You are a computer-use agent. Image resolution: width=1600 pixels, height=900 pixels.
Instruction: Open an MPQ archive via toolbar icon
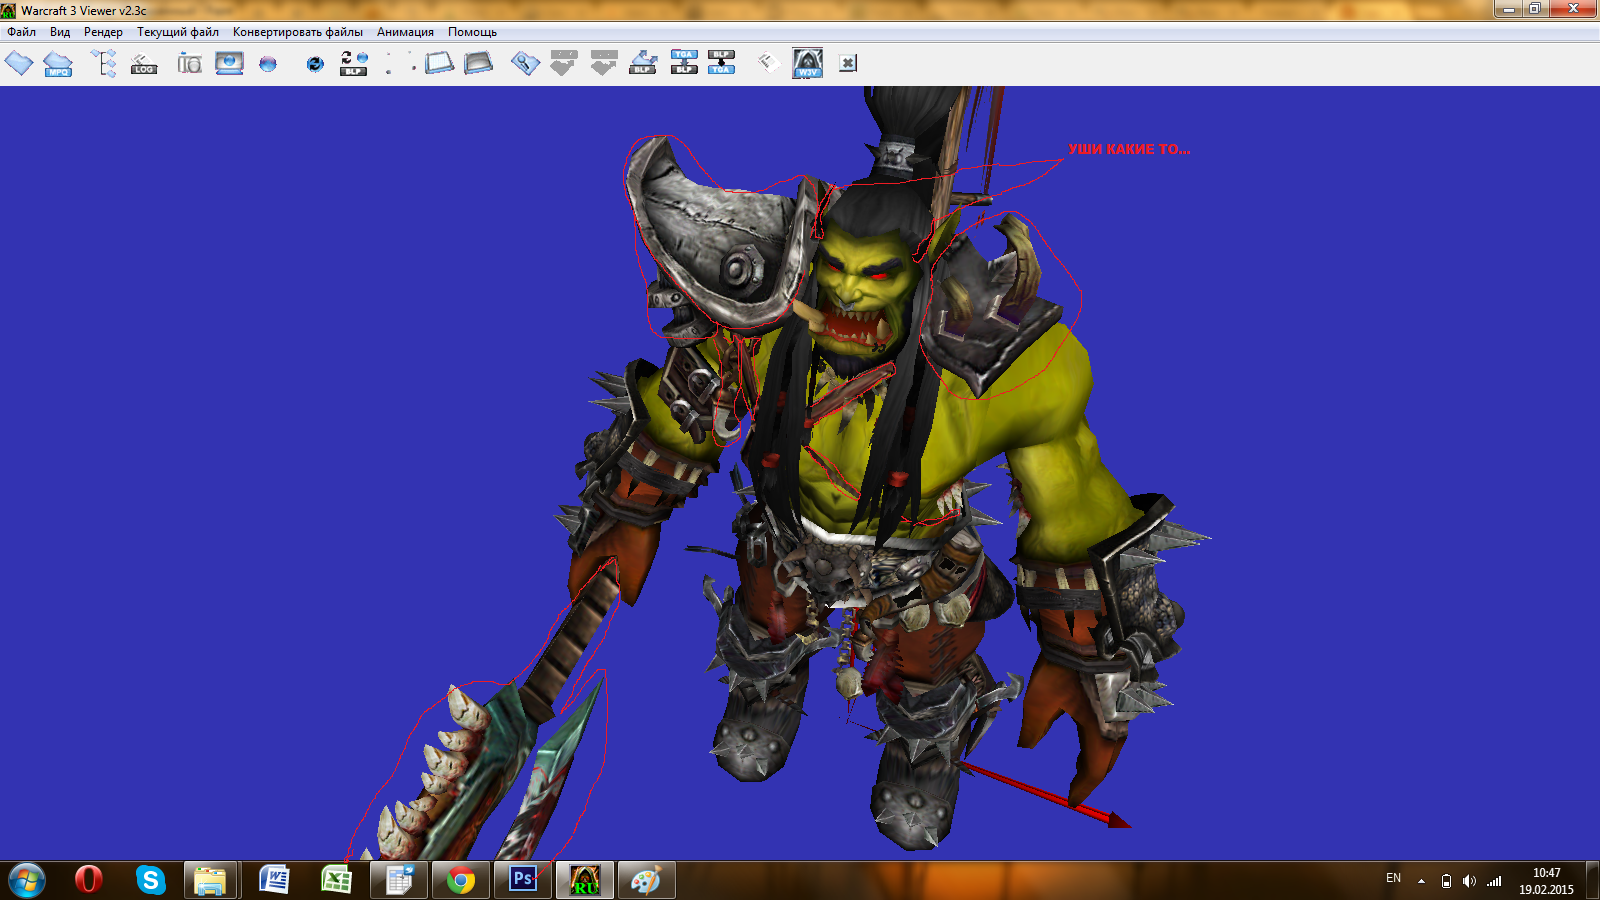(58, 63)
